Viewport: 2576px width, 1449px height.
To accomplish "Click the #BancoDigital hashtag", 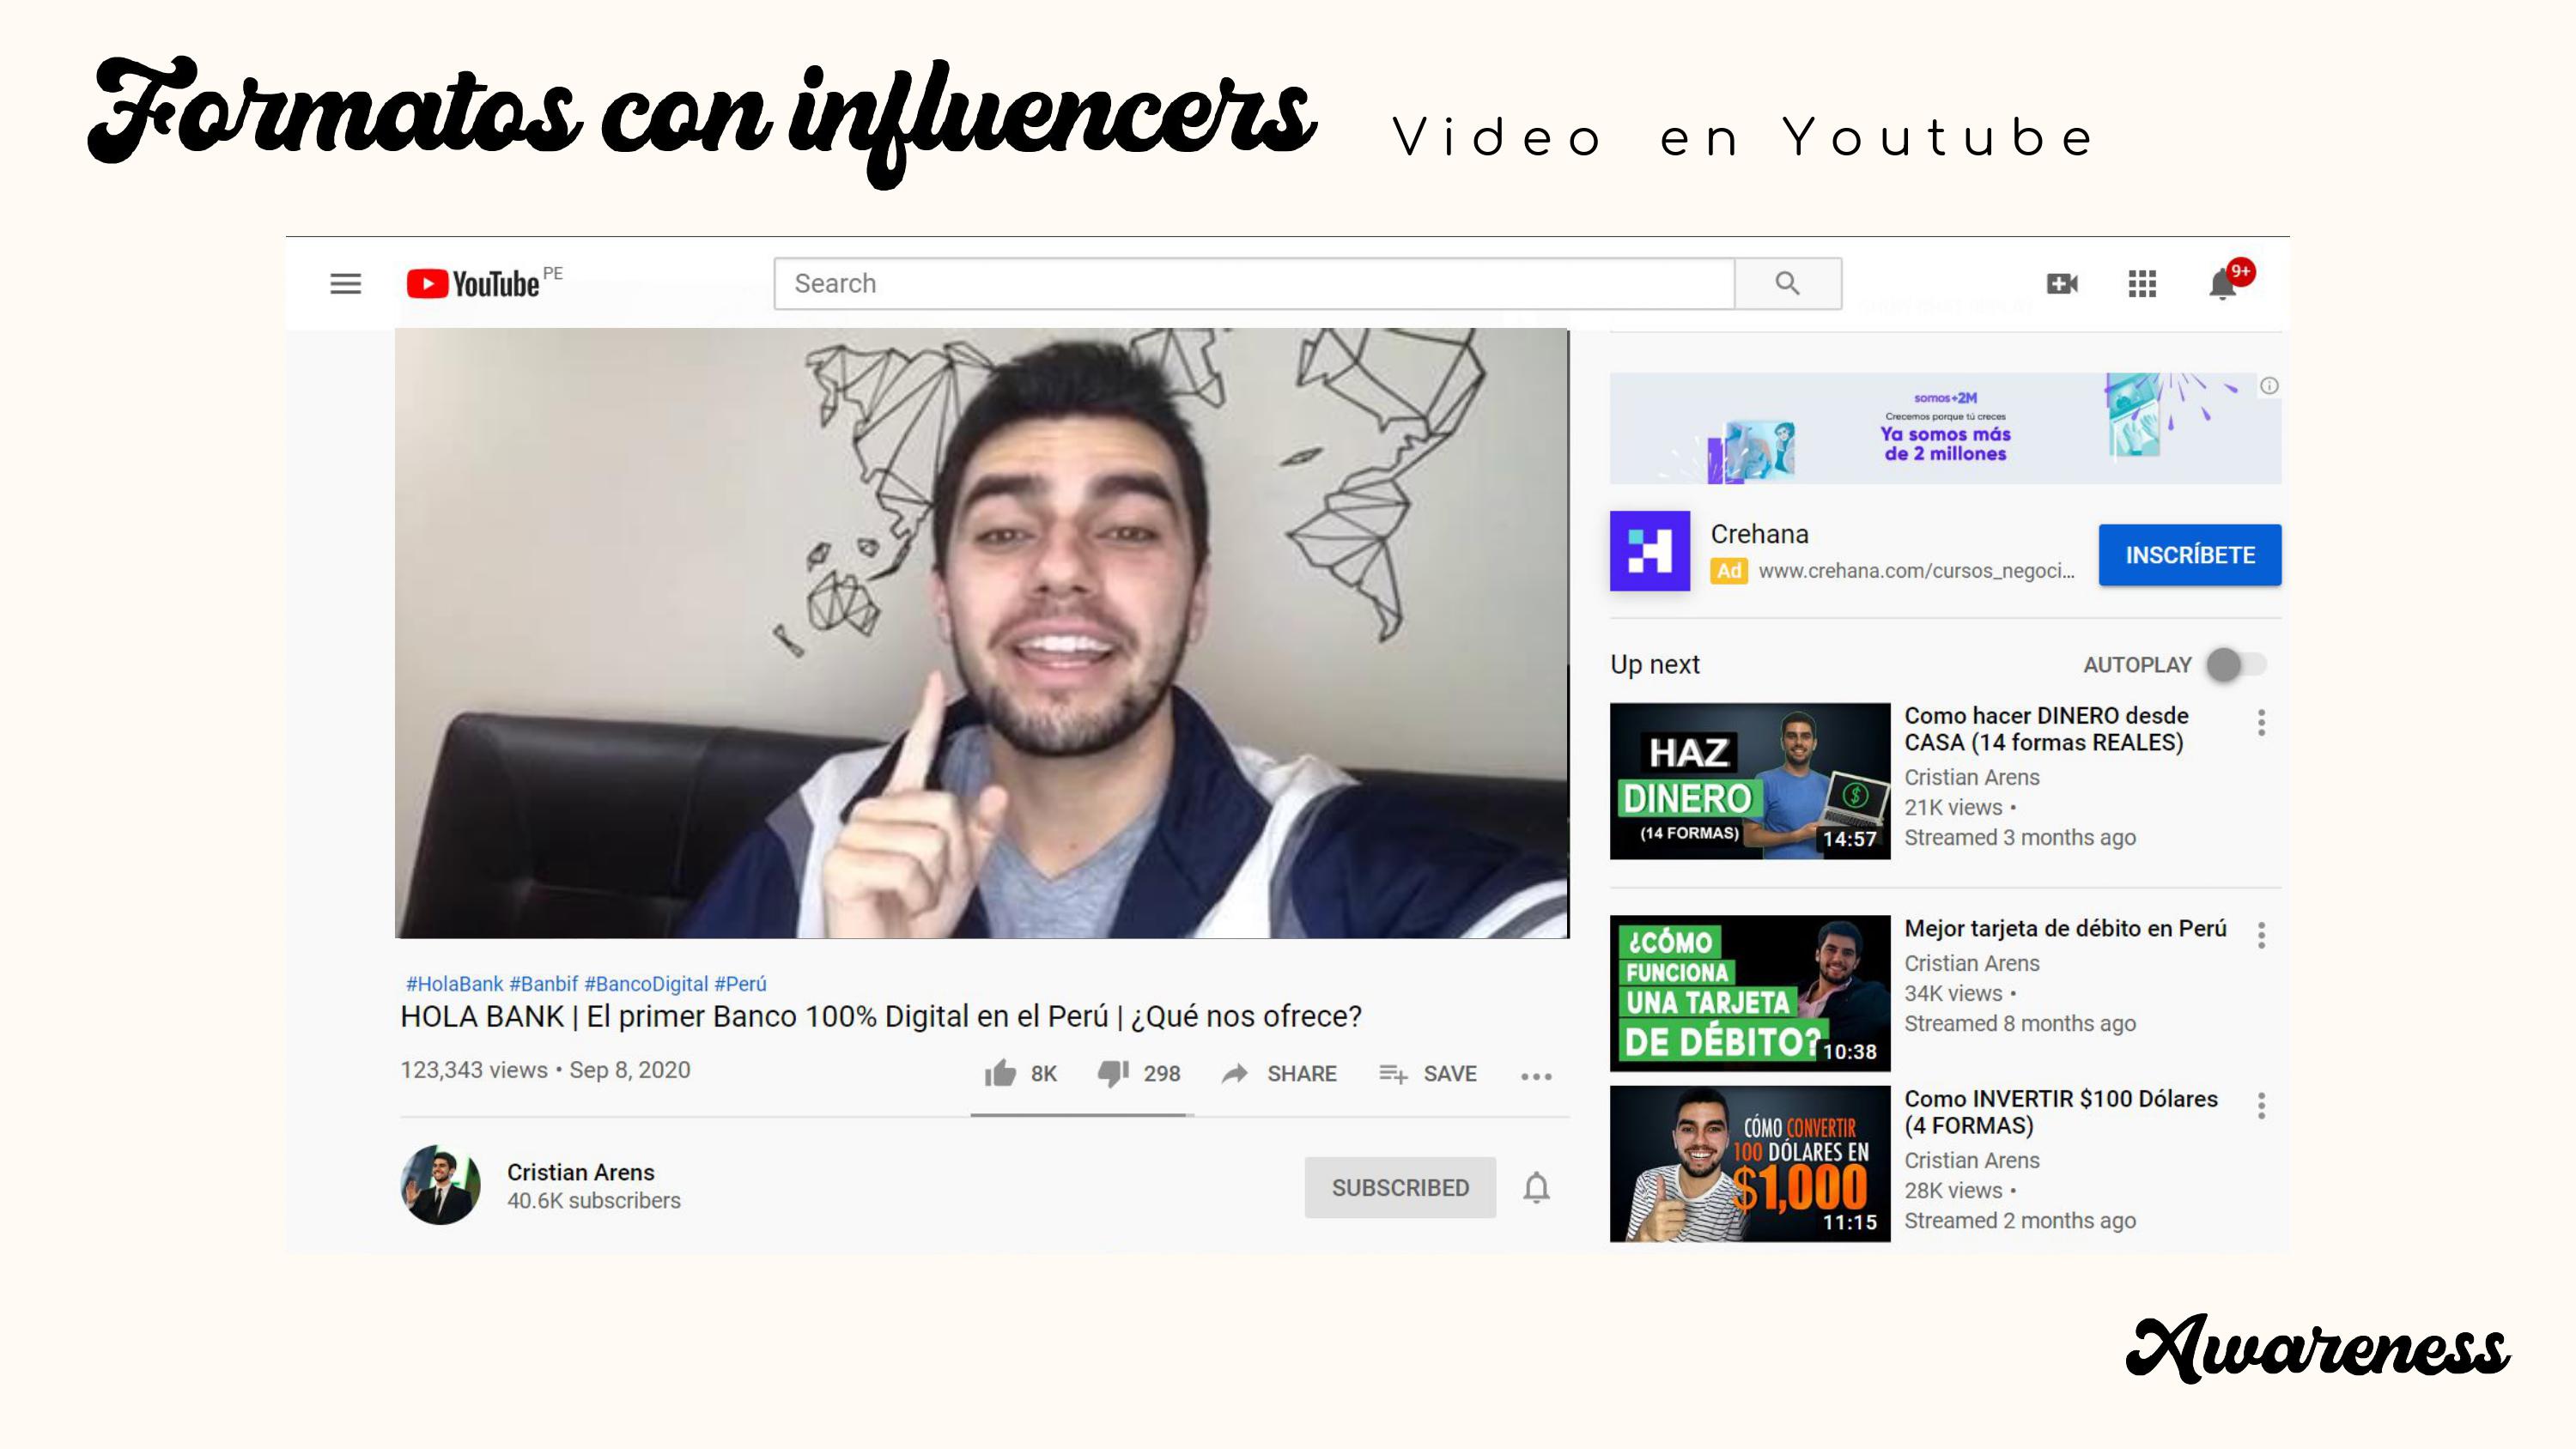I will (x=646, y=984).
